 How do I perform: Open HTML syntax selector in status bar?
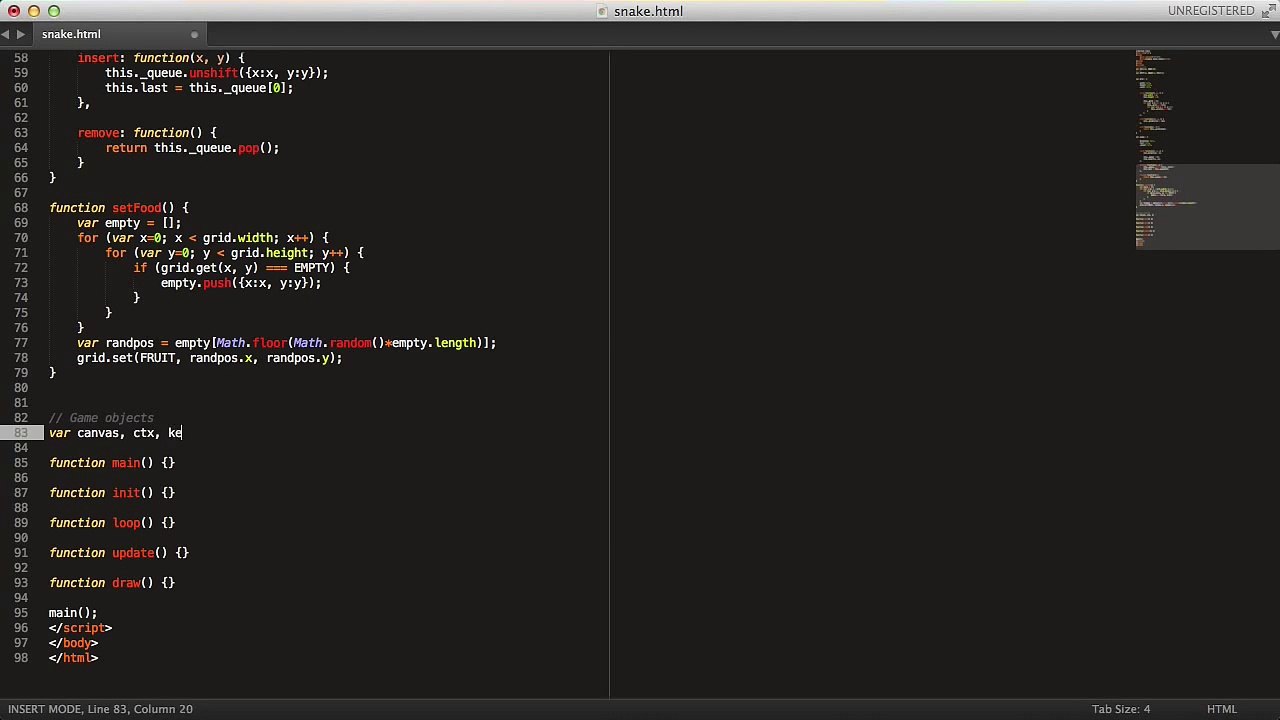click(1222, 709)
